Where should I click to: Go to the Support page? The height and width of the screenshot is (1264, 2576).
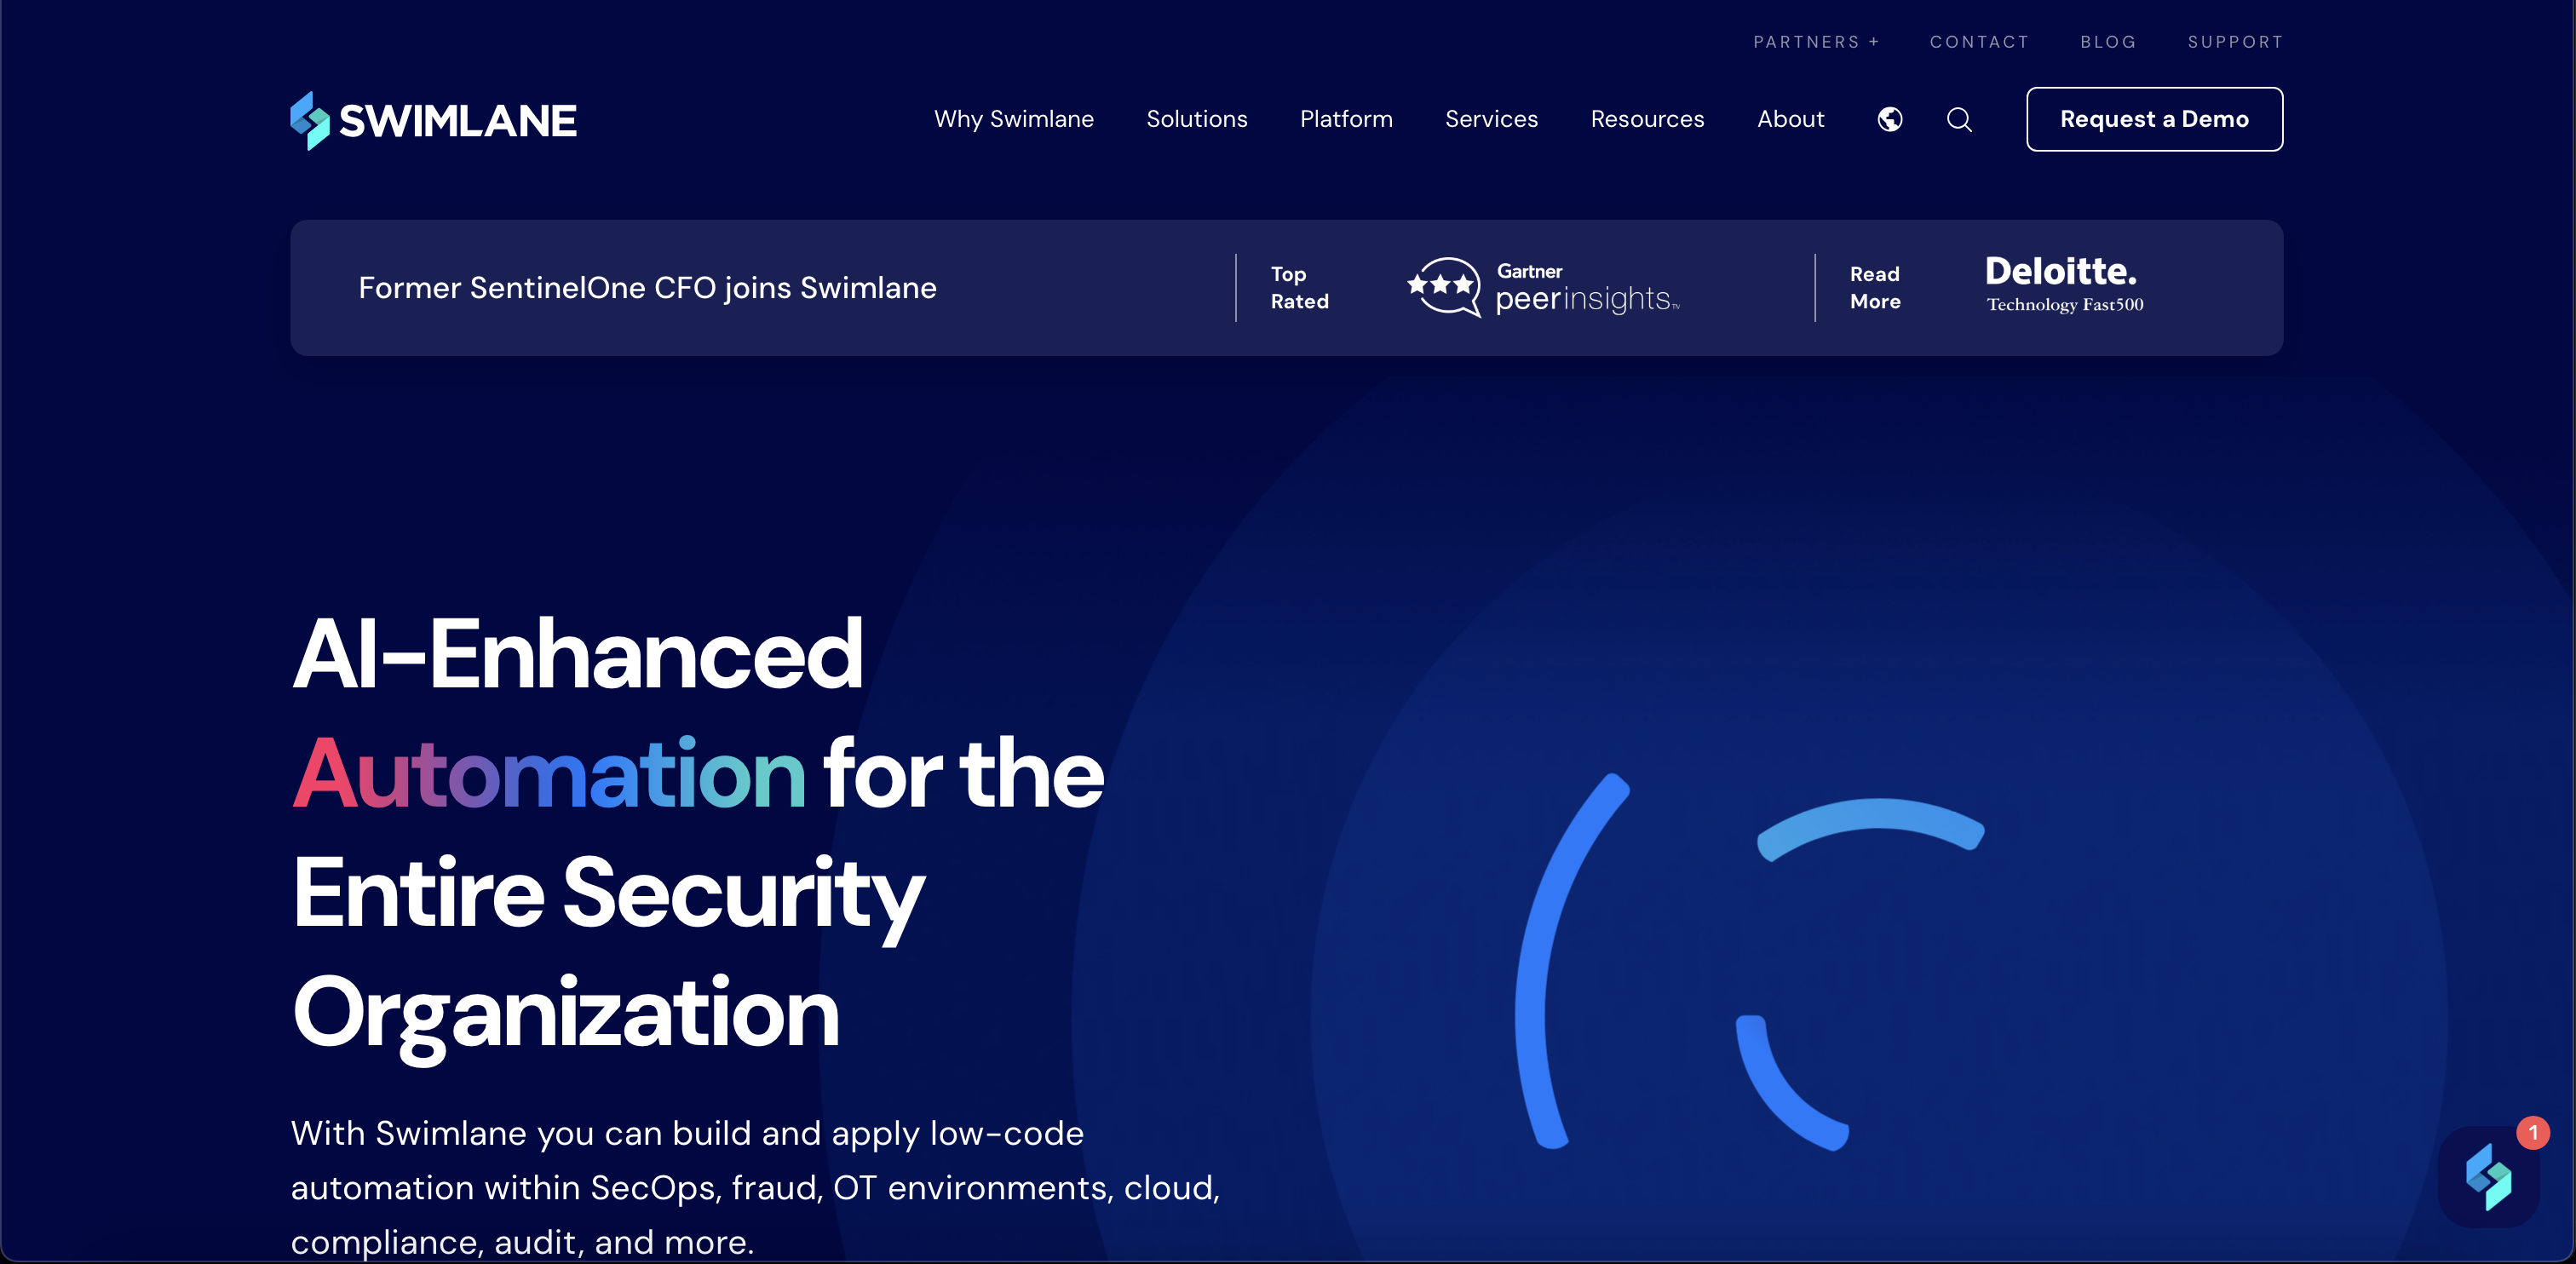pos(2235,42)
